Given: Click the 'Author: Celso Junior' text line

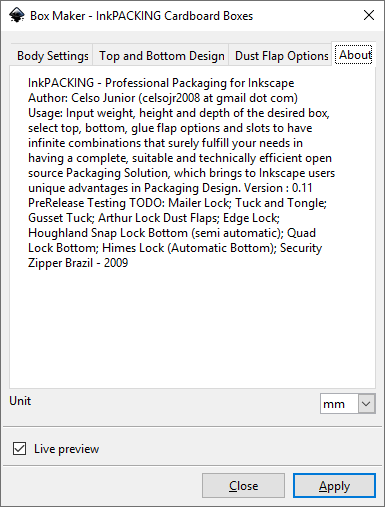Looking at the screenshot, I should (163, 98).
